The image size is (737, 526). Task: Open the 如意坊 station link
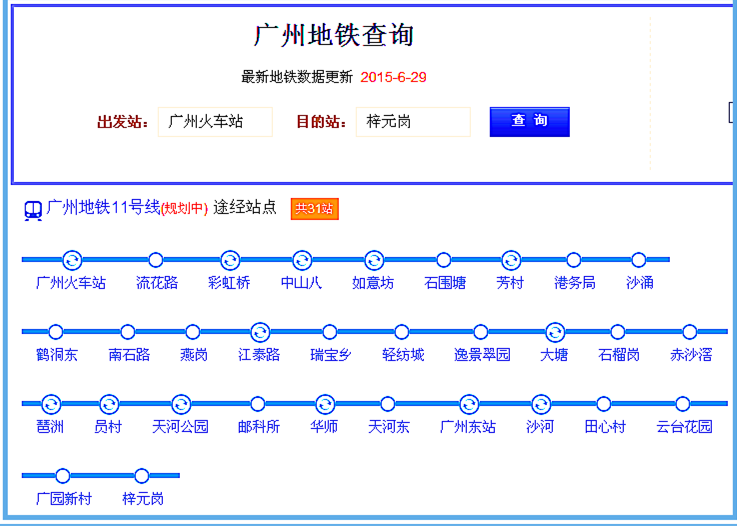tap(373, 283)
